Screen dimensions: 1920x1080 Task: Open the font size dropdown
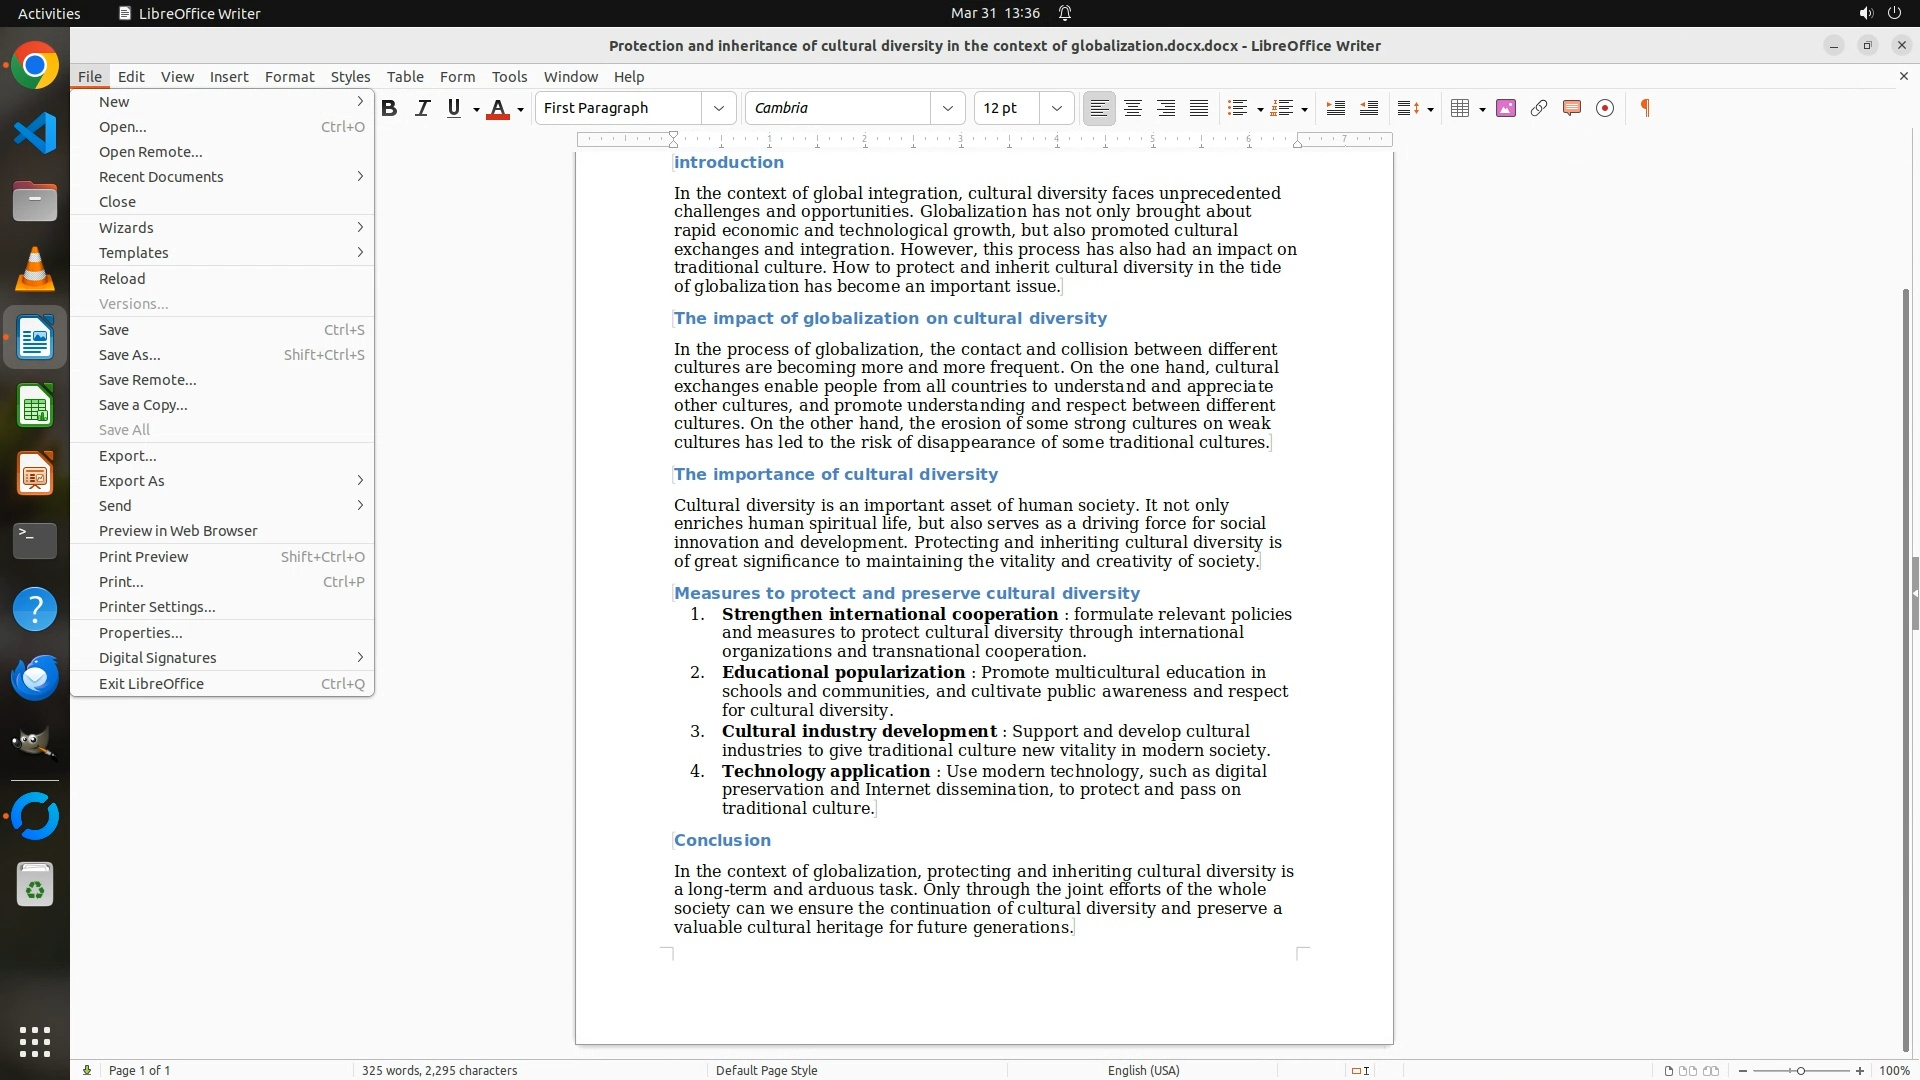click(x=1056, y=108)
